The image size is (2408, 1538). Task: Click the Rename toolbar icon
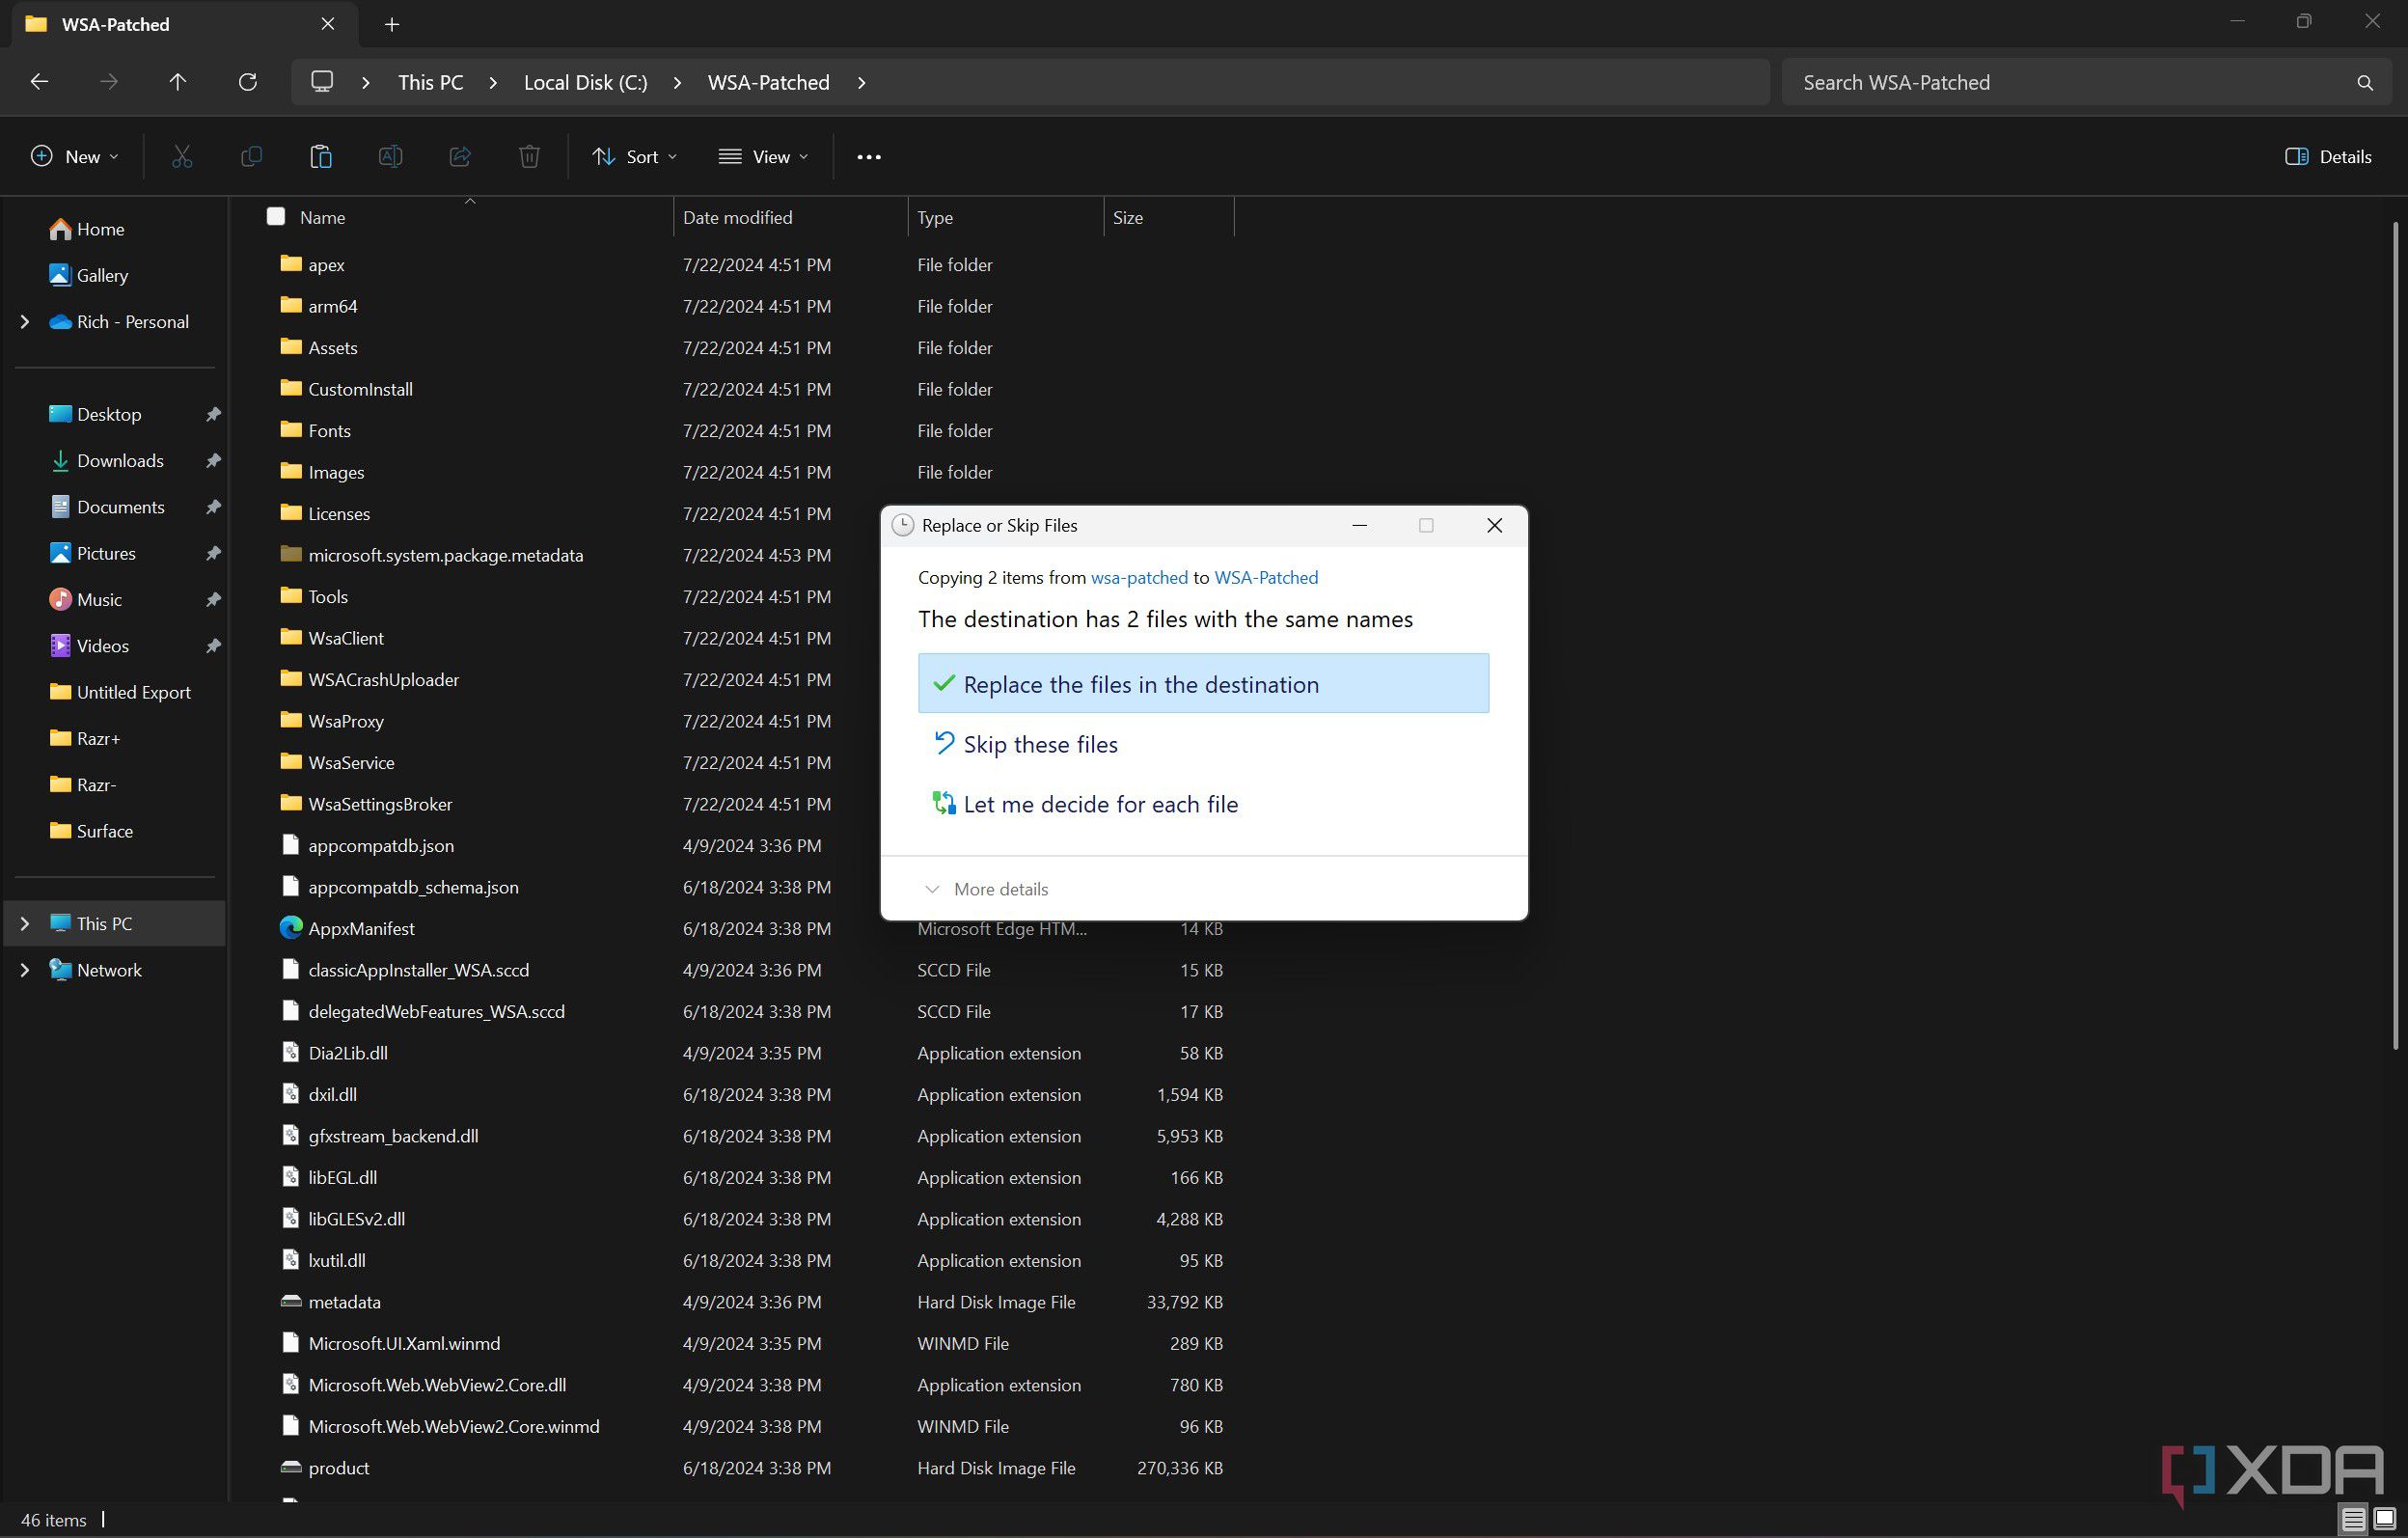tap(390, 156)
